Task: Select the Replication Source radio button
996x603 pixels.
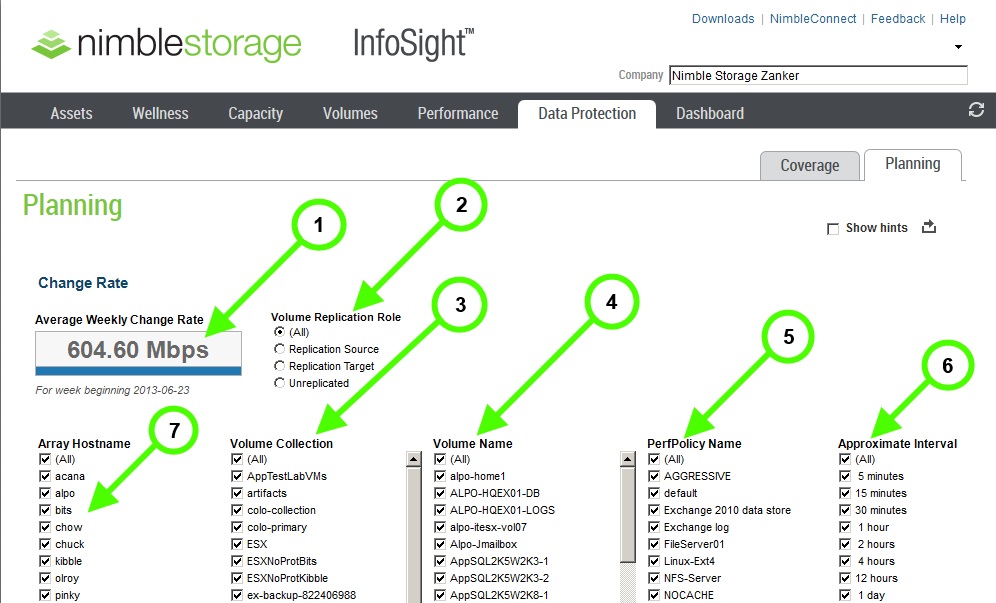Action: [x=278, y=348]
